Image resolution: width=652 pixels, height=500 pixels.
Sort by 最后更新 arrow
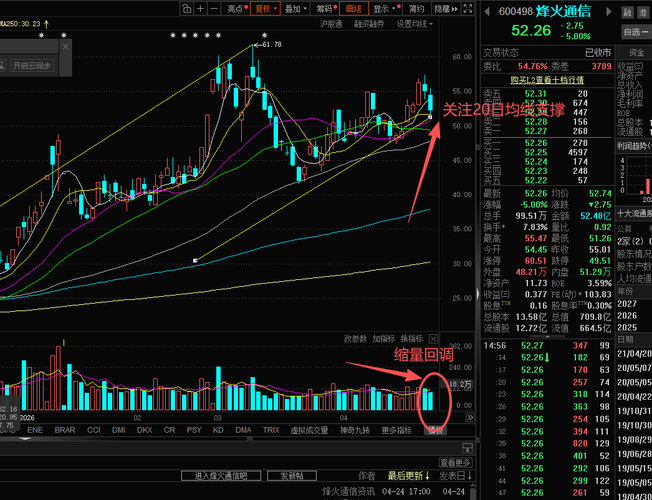pyautogui.click(x=427, y=475)
